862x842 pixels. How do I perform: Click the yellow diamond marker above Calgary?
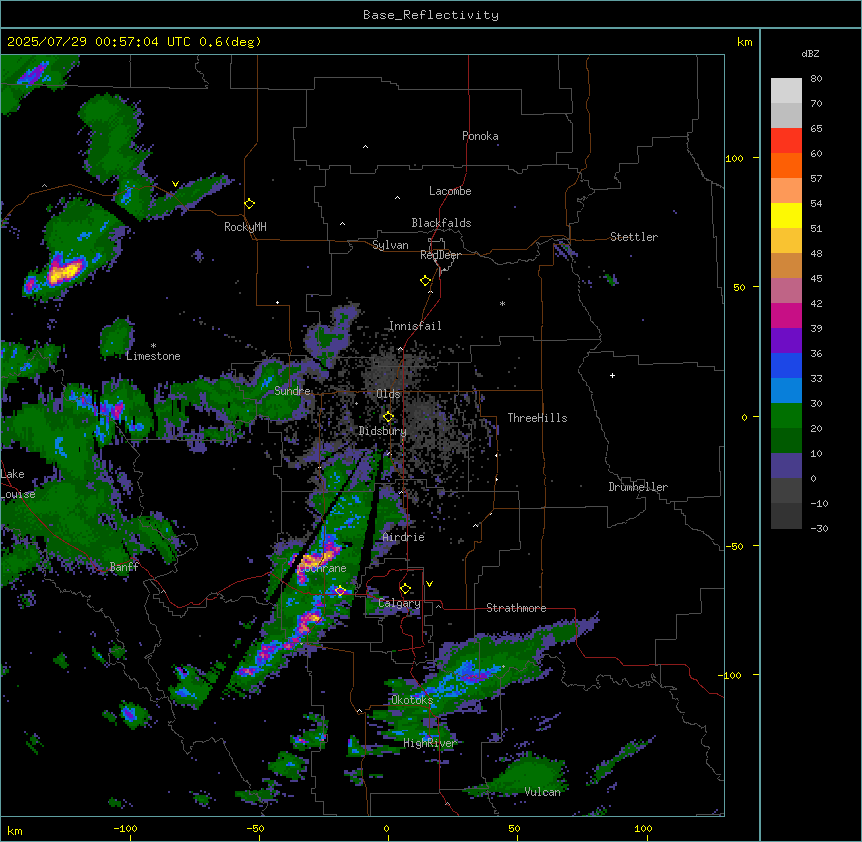coord(405,589)
